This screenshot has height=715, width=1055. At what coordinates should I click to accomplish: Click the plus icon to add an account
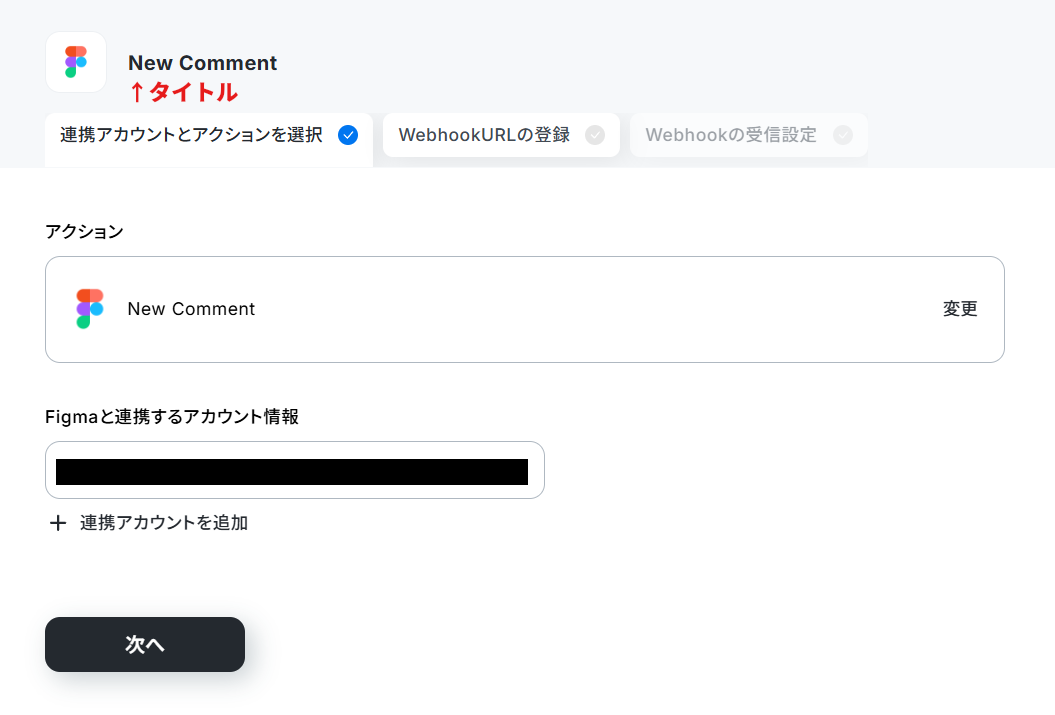pos(58,523)
